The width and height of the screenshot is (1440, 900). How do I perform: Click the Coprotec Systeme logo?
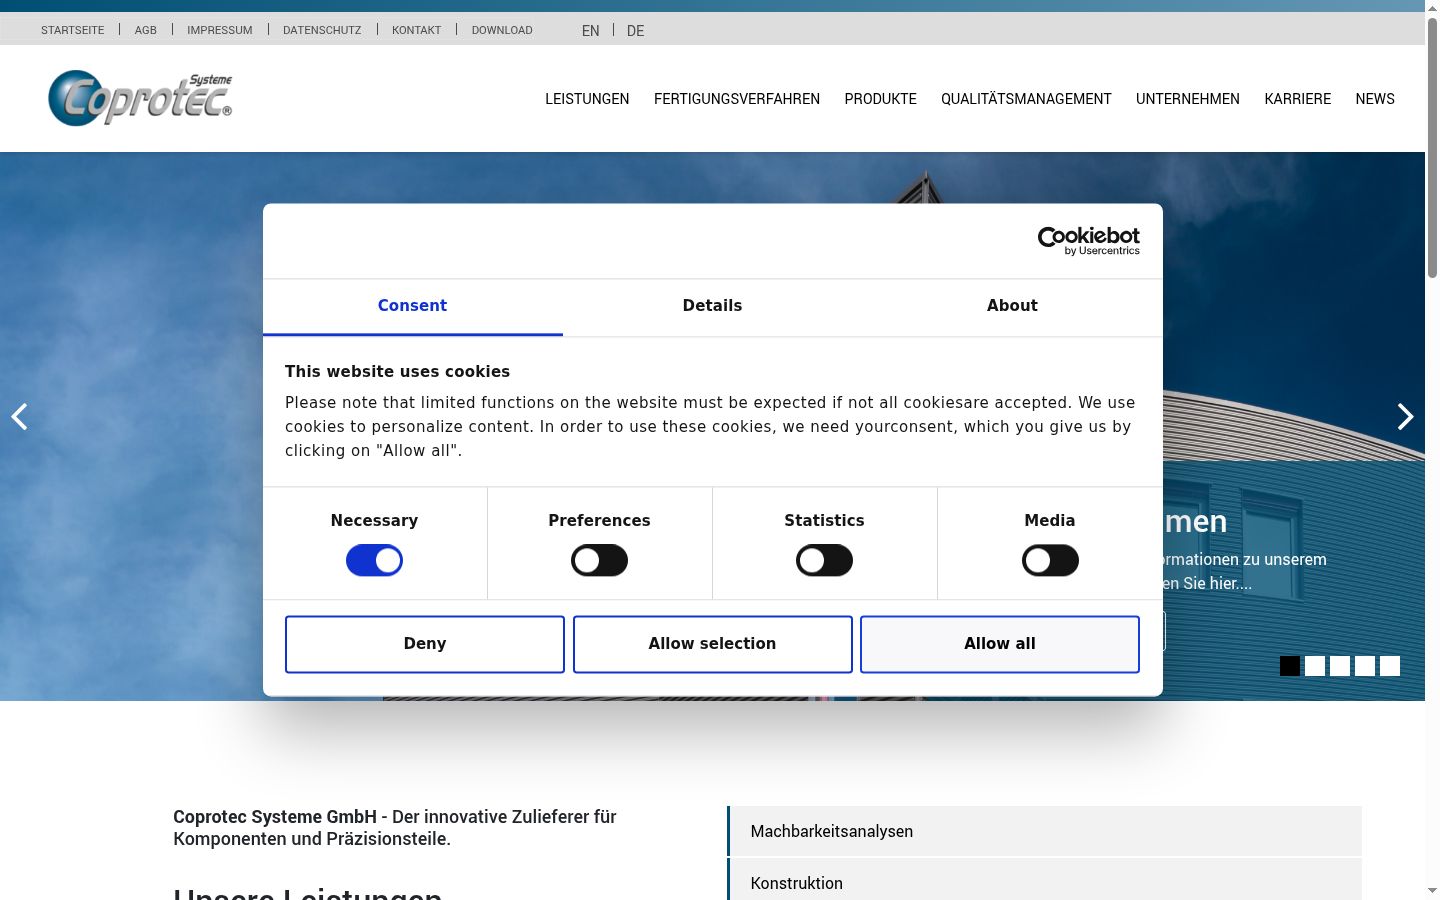tap(140, 98)
